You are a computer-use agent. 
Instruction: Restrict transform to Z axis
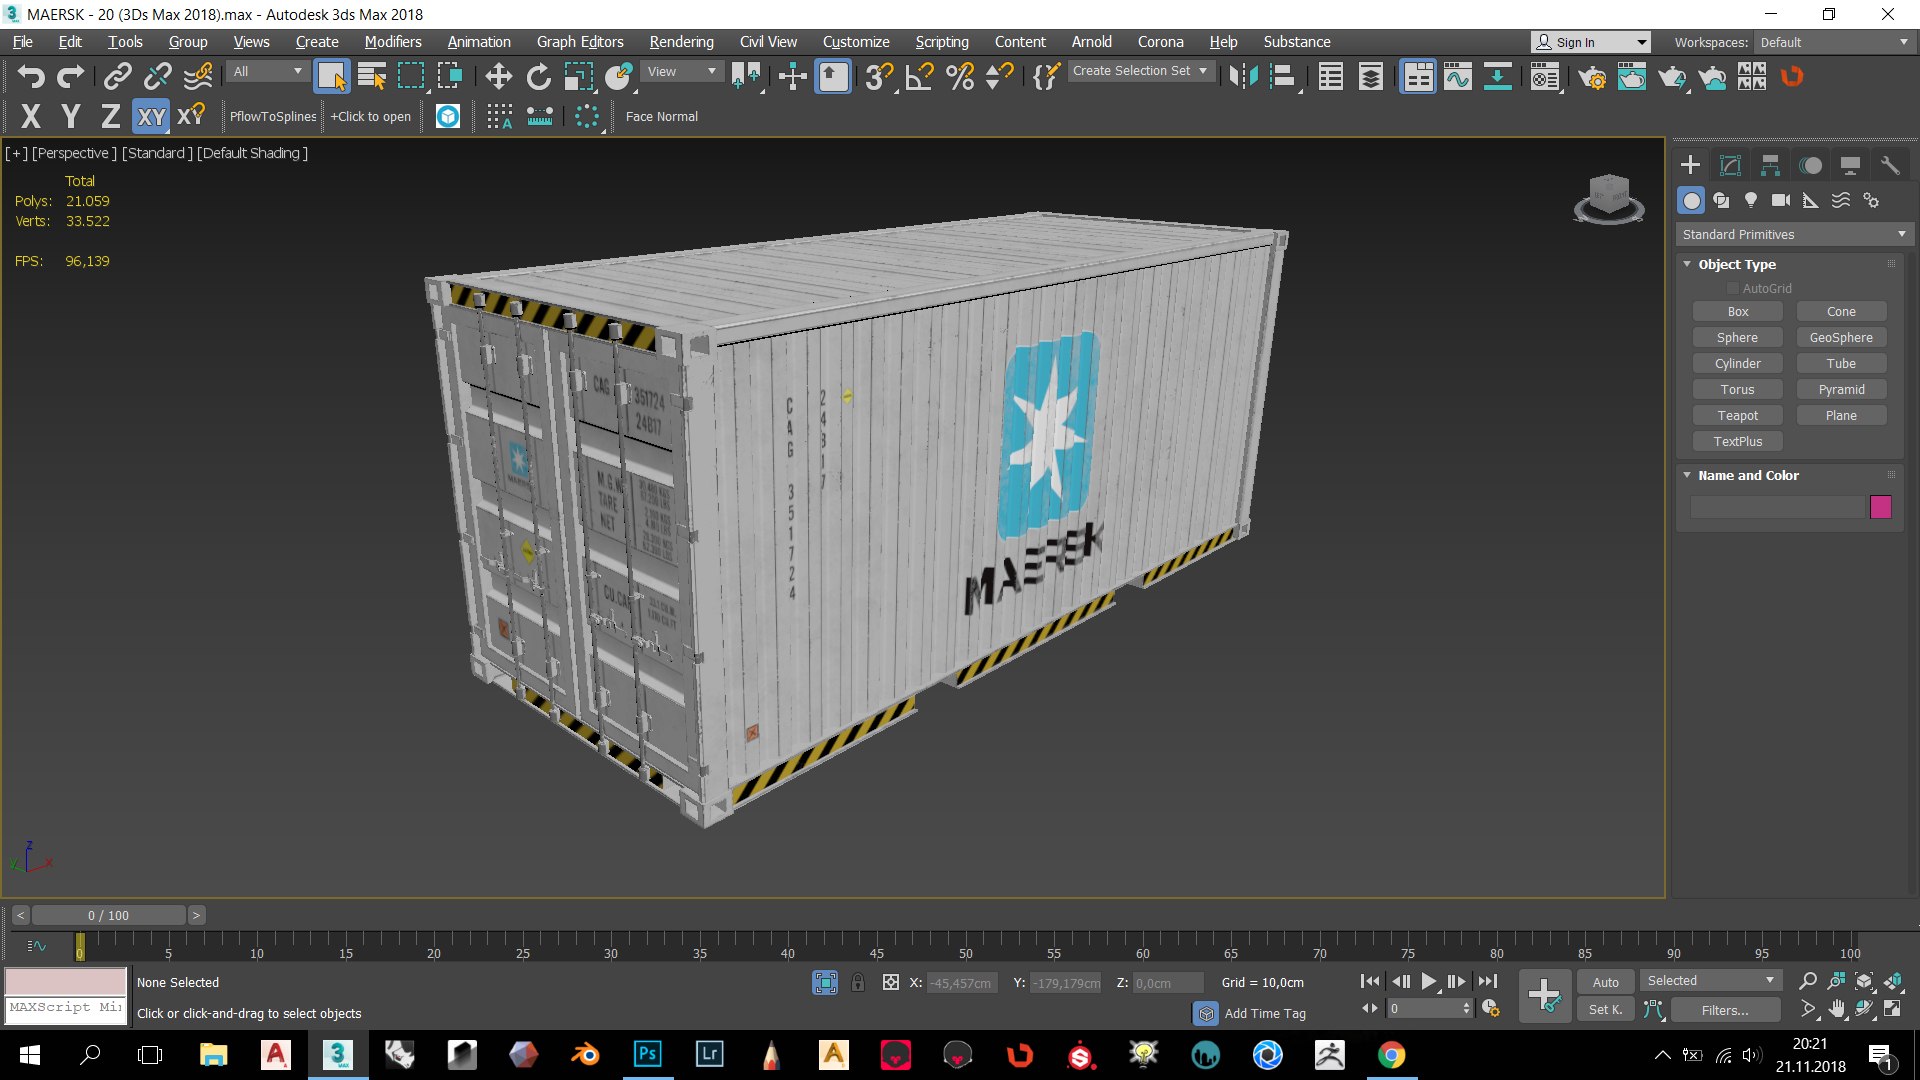click(x=110, y=116)
